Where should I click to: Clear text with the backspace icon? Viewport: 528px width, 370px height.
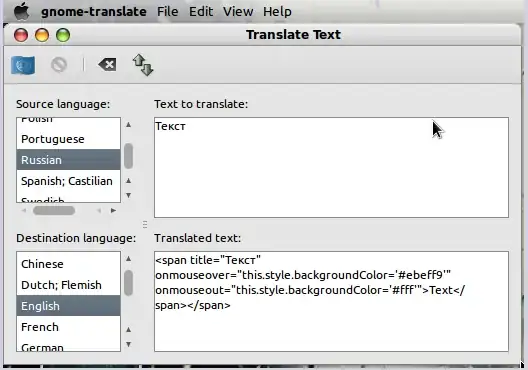pos(107,64)
